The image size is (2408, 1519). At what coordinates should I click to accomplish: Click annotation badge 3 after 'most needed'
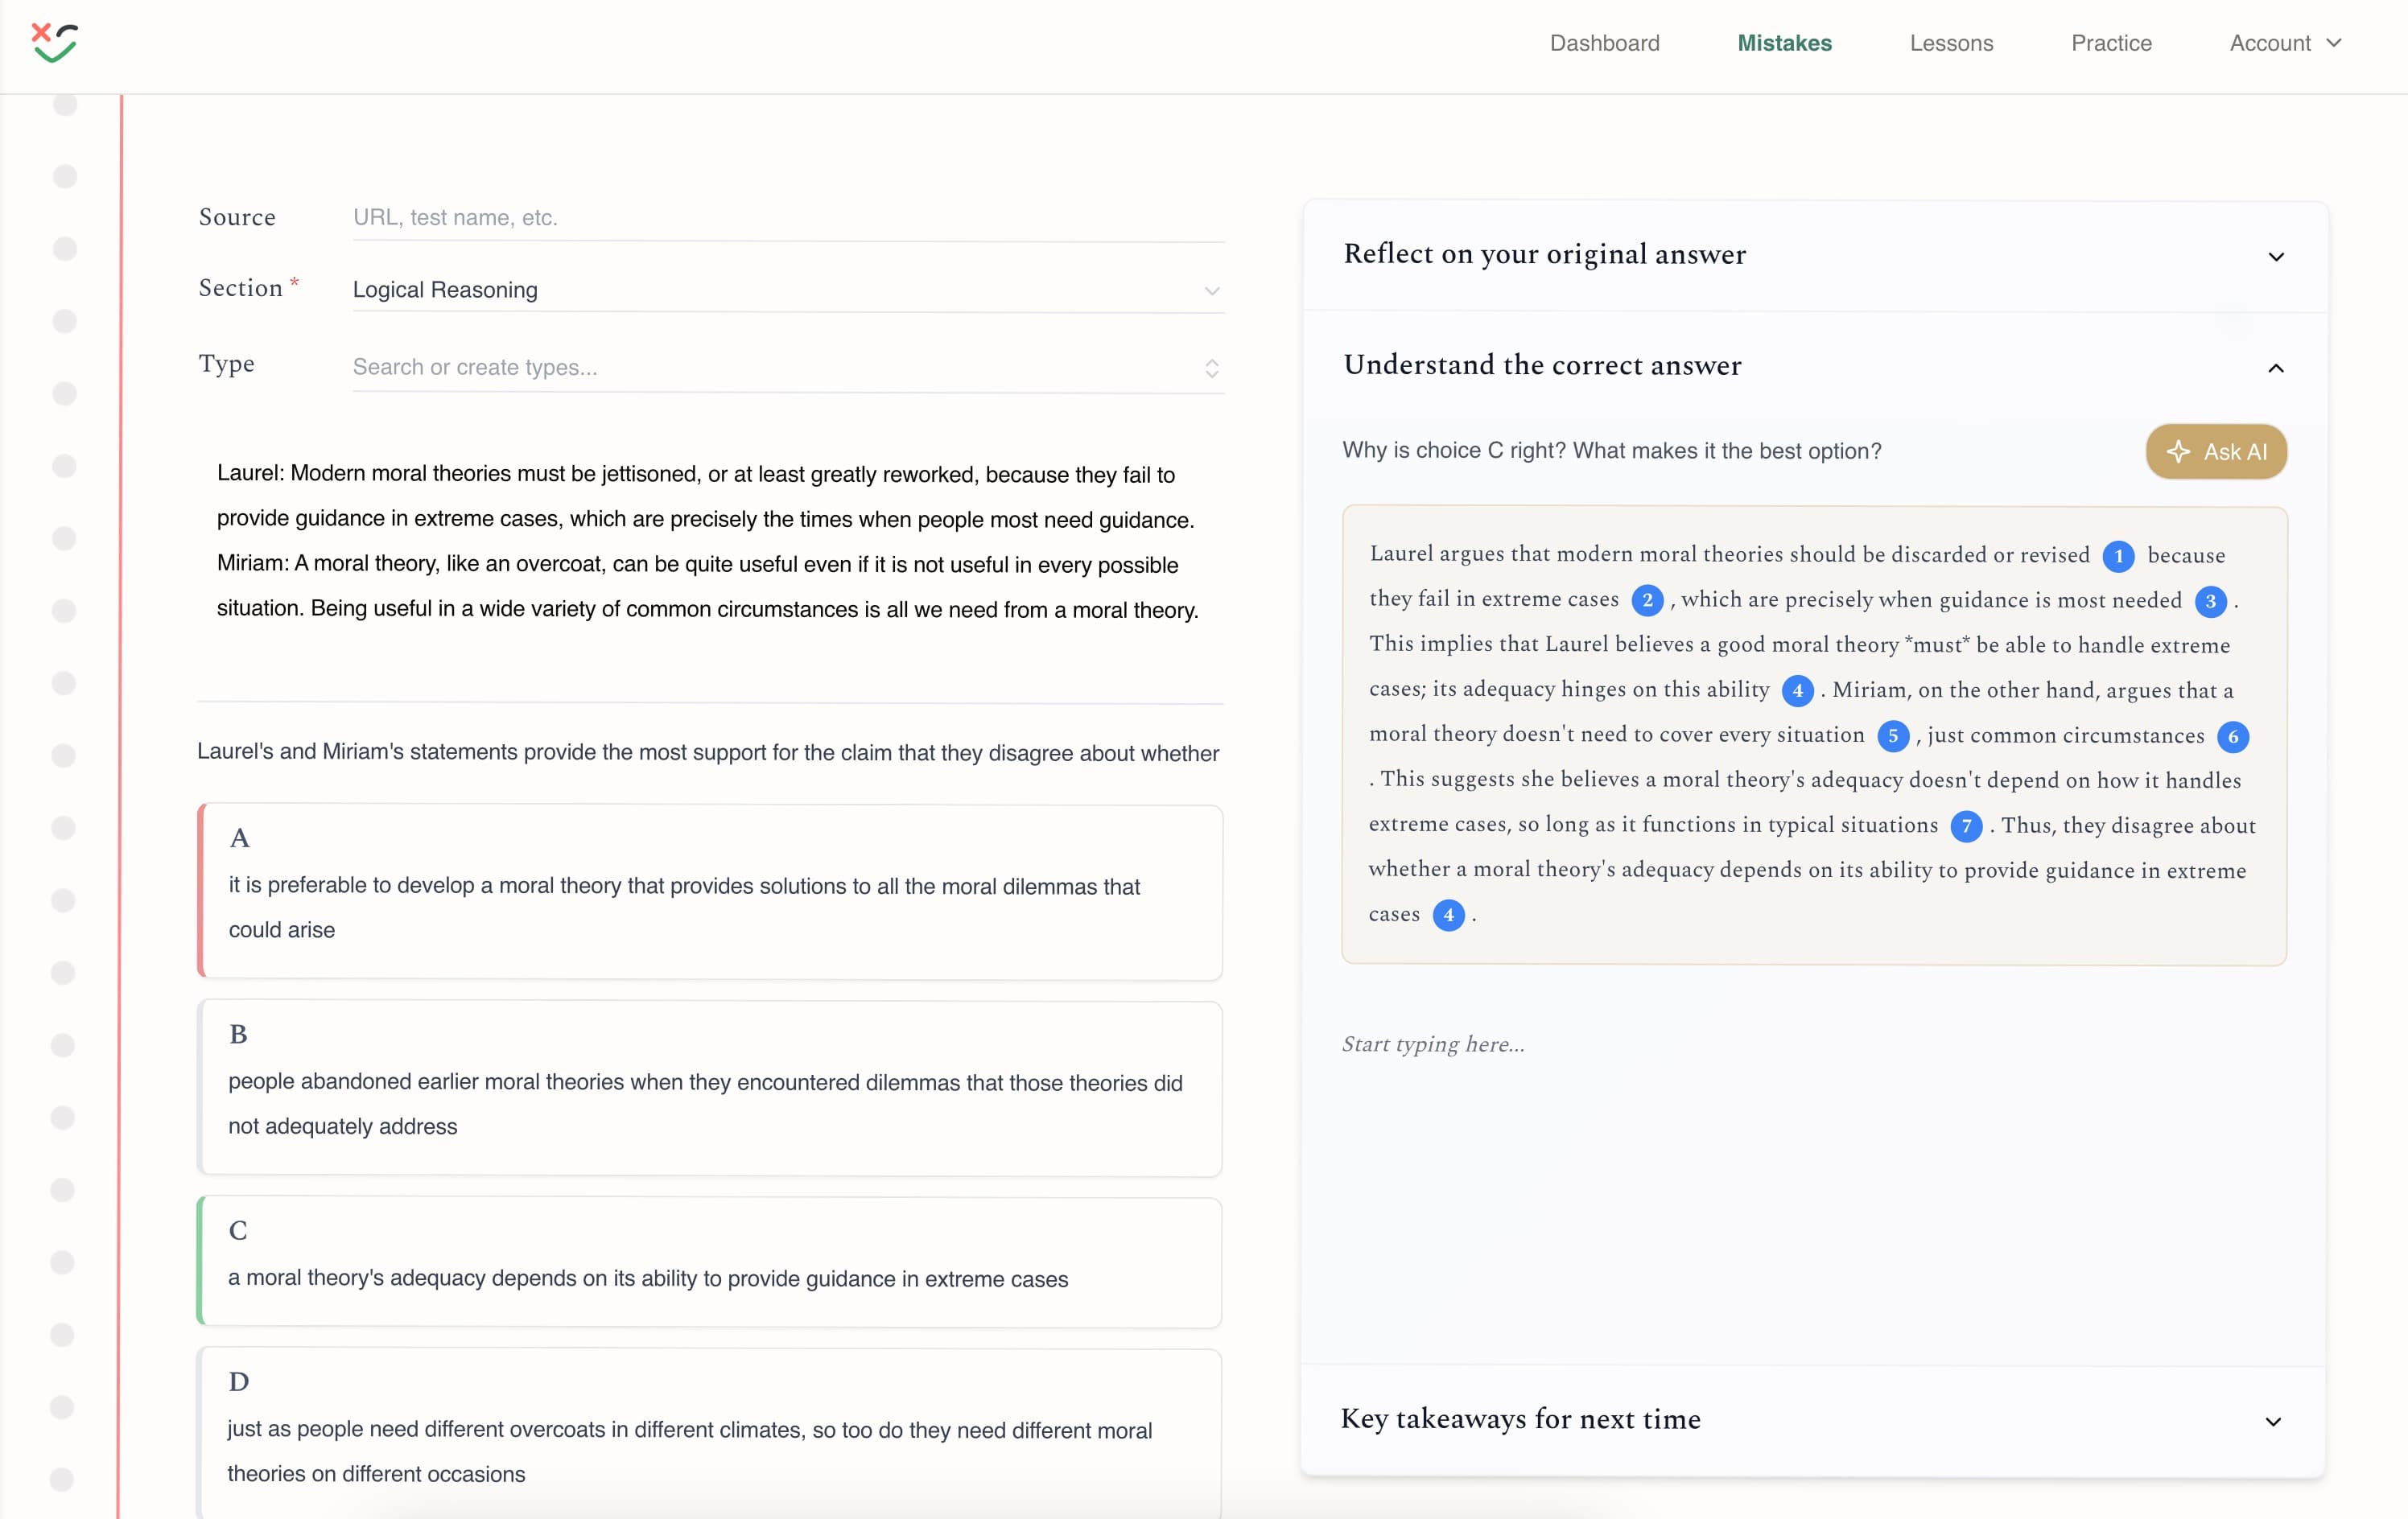(x=2210, y=602)
